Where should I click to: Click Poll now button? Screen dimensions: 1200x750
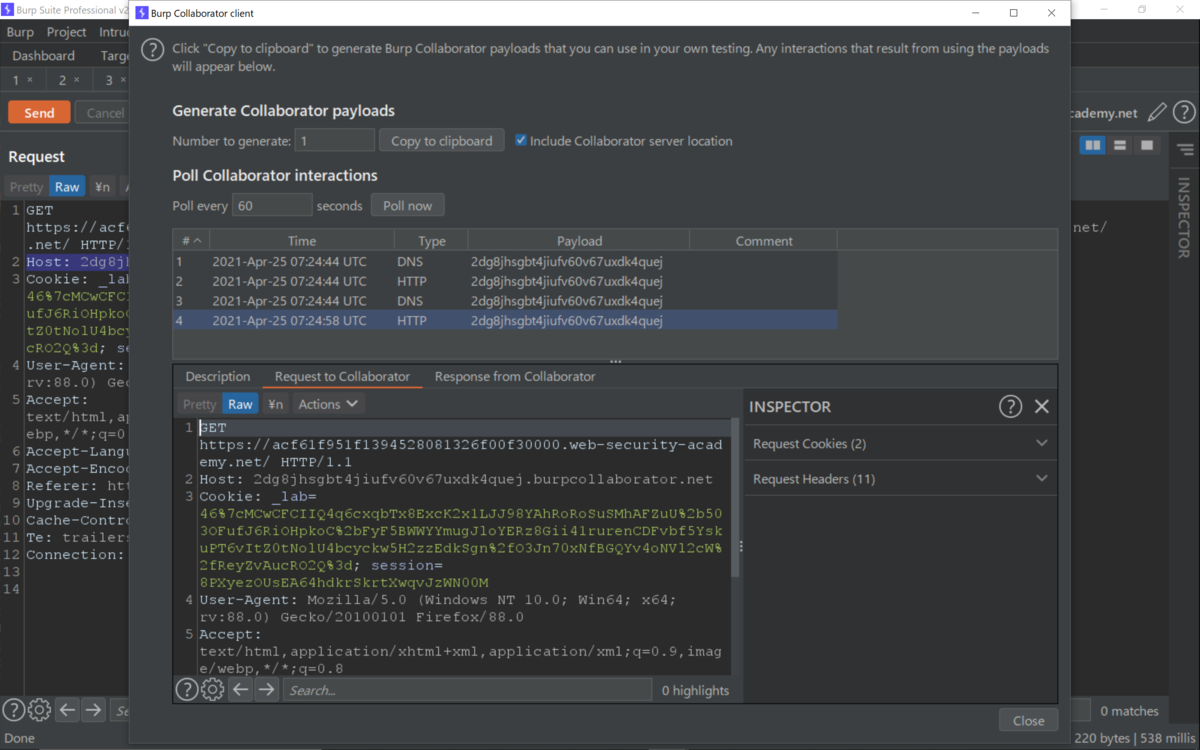(407, 206)
